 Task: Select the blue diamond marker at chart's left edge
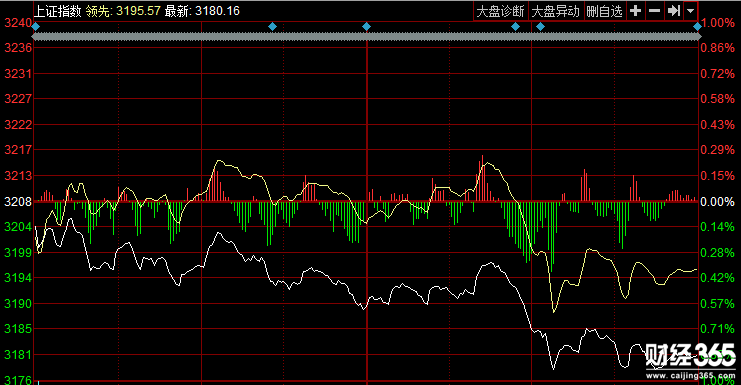[36, 27]
